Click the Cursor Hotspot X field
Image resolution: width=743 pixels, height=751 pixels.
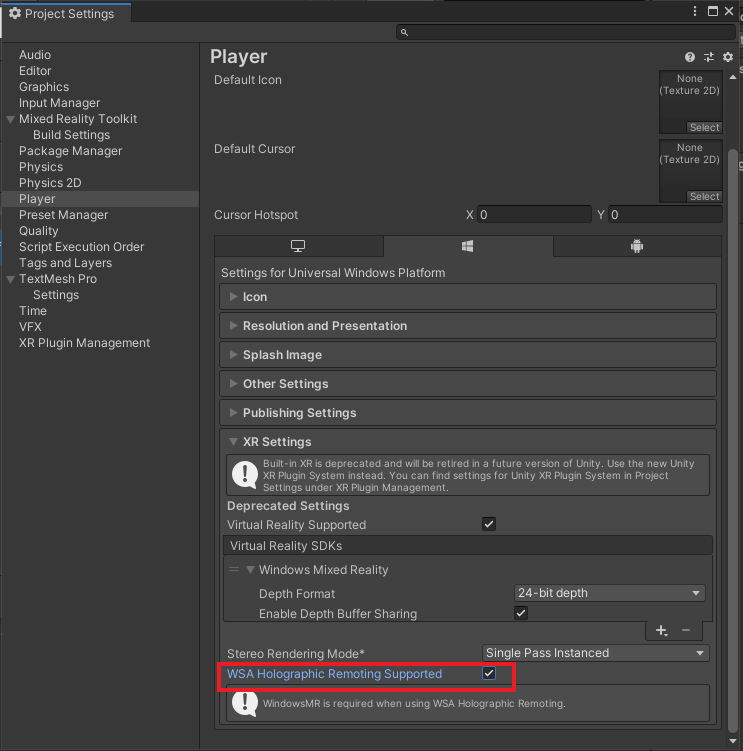click(x=534, y=215)
